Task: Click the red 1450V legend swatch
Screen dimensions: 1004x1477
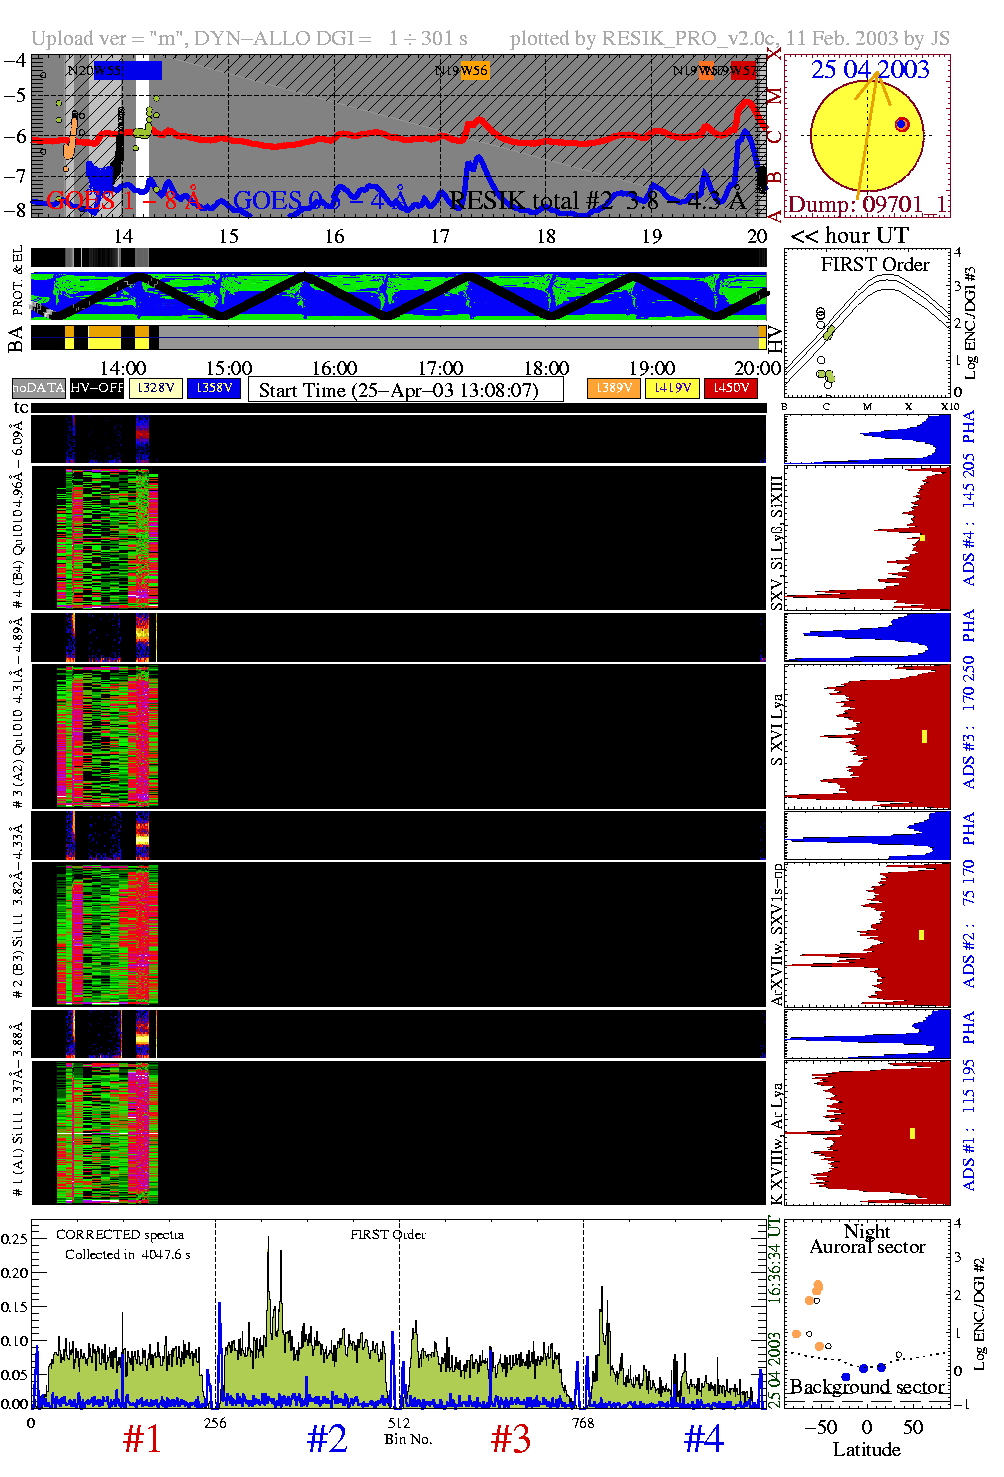Action: (731, 388)
